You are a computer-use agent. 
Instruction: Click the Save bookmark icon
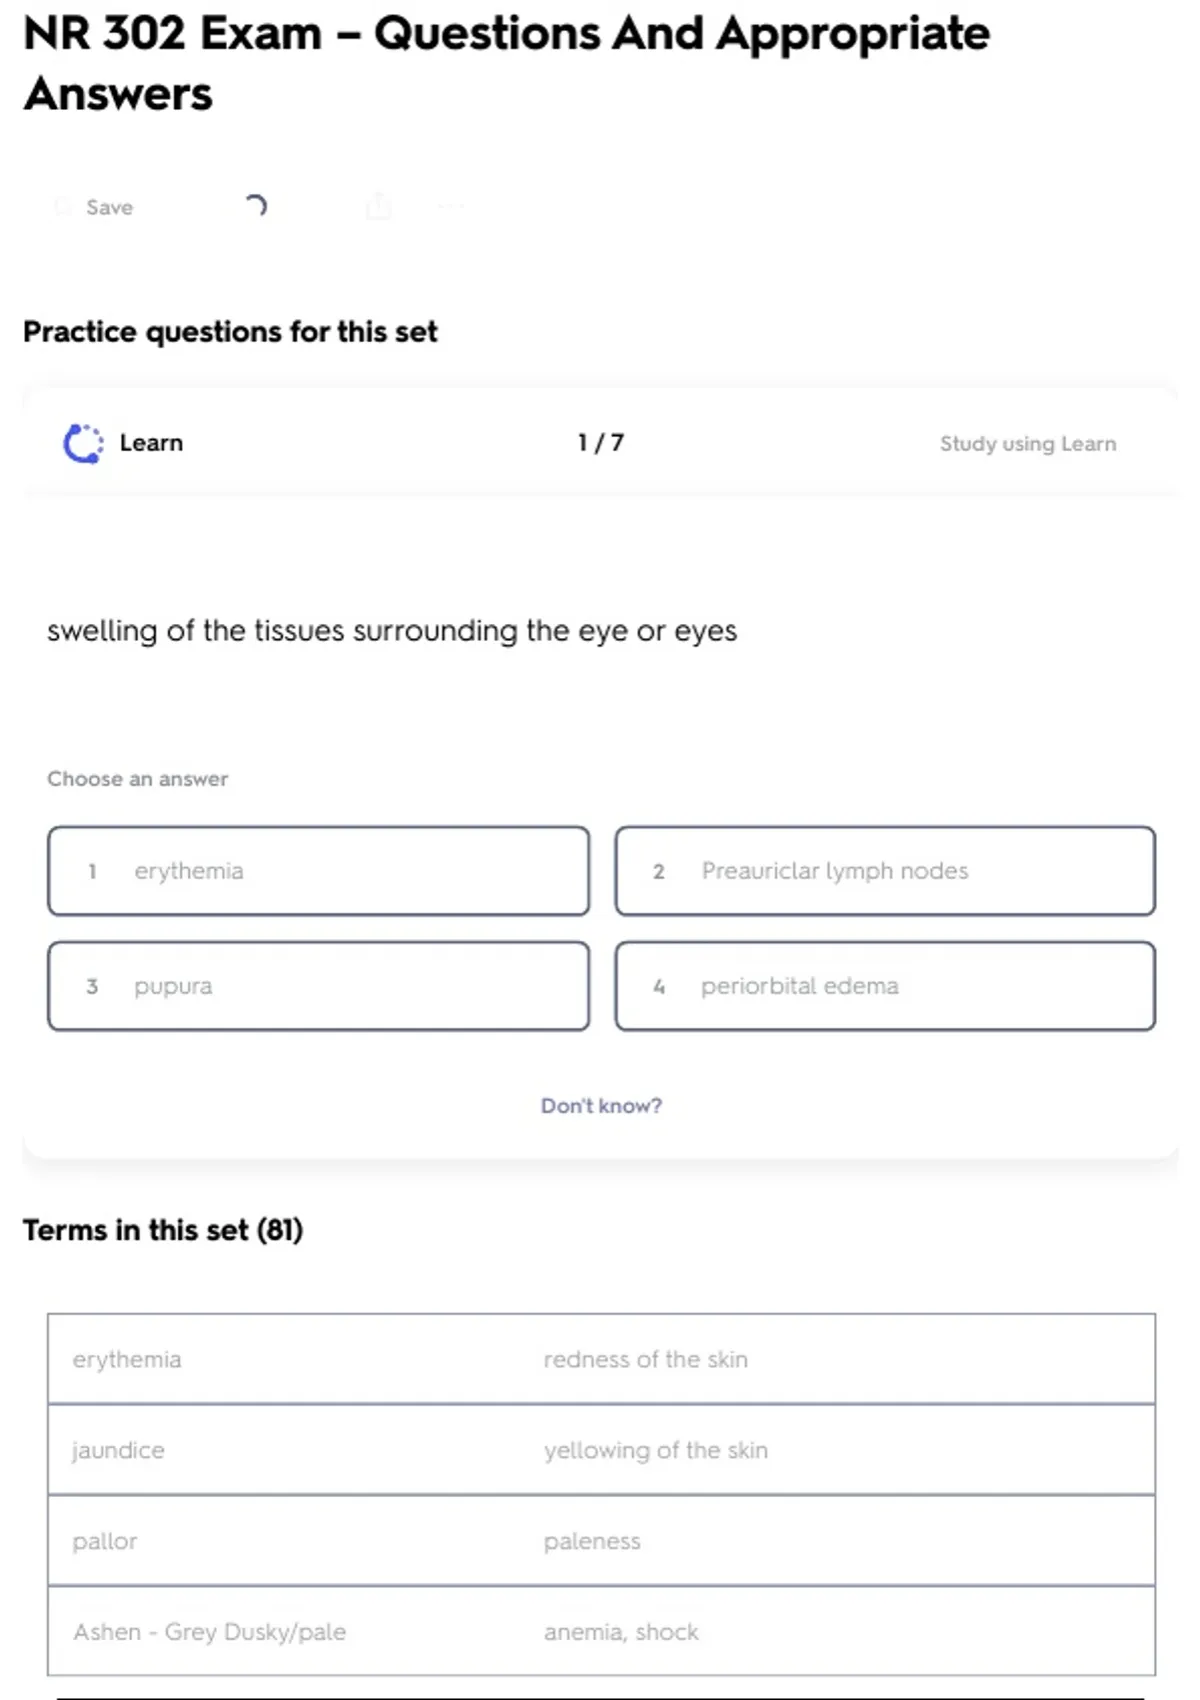click(x=63, y=207)
